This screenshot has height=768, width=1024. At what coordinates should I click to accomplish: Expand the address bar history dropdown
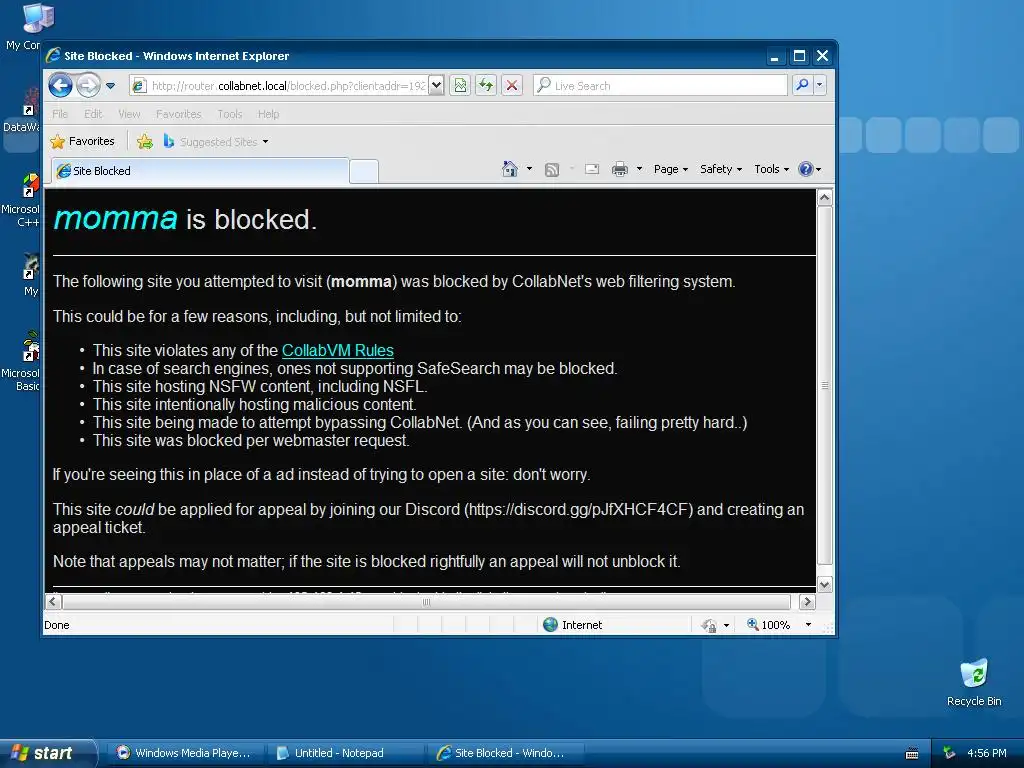click(437, 86)
